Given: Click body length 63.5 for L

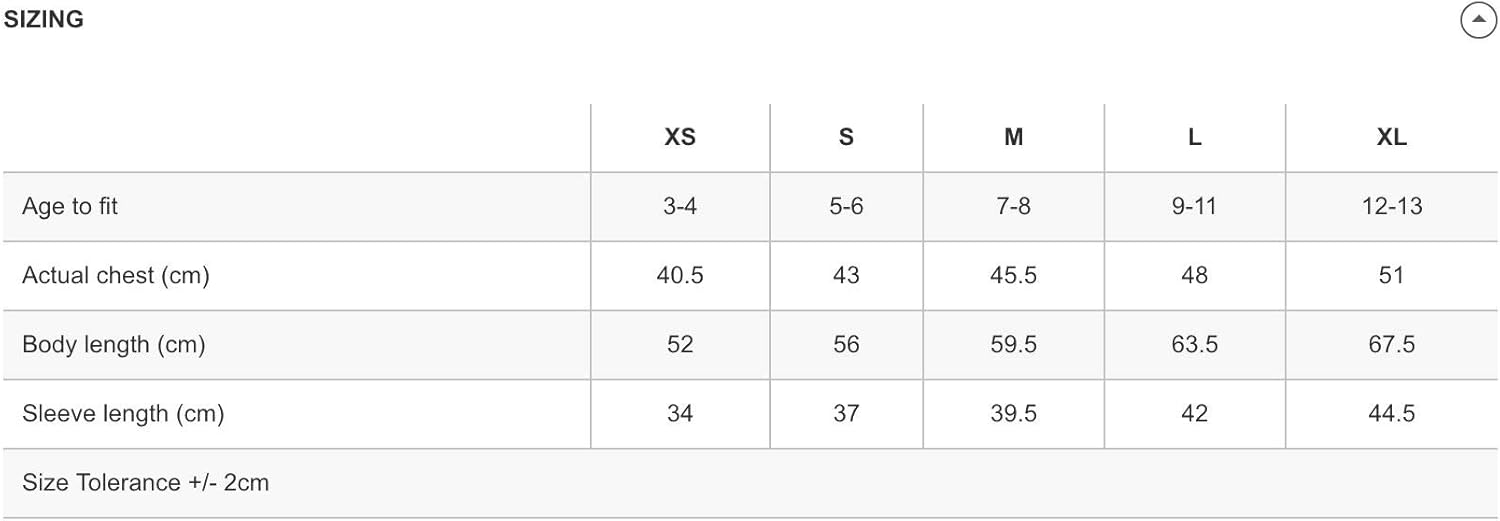Looking at the screenshot, I should [1194, 345].
